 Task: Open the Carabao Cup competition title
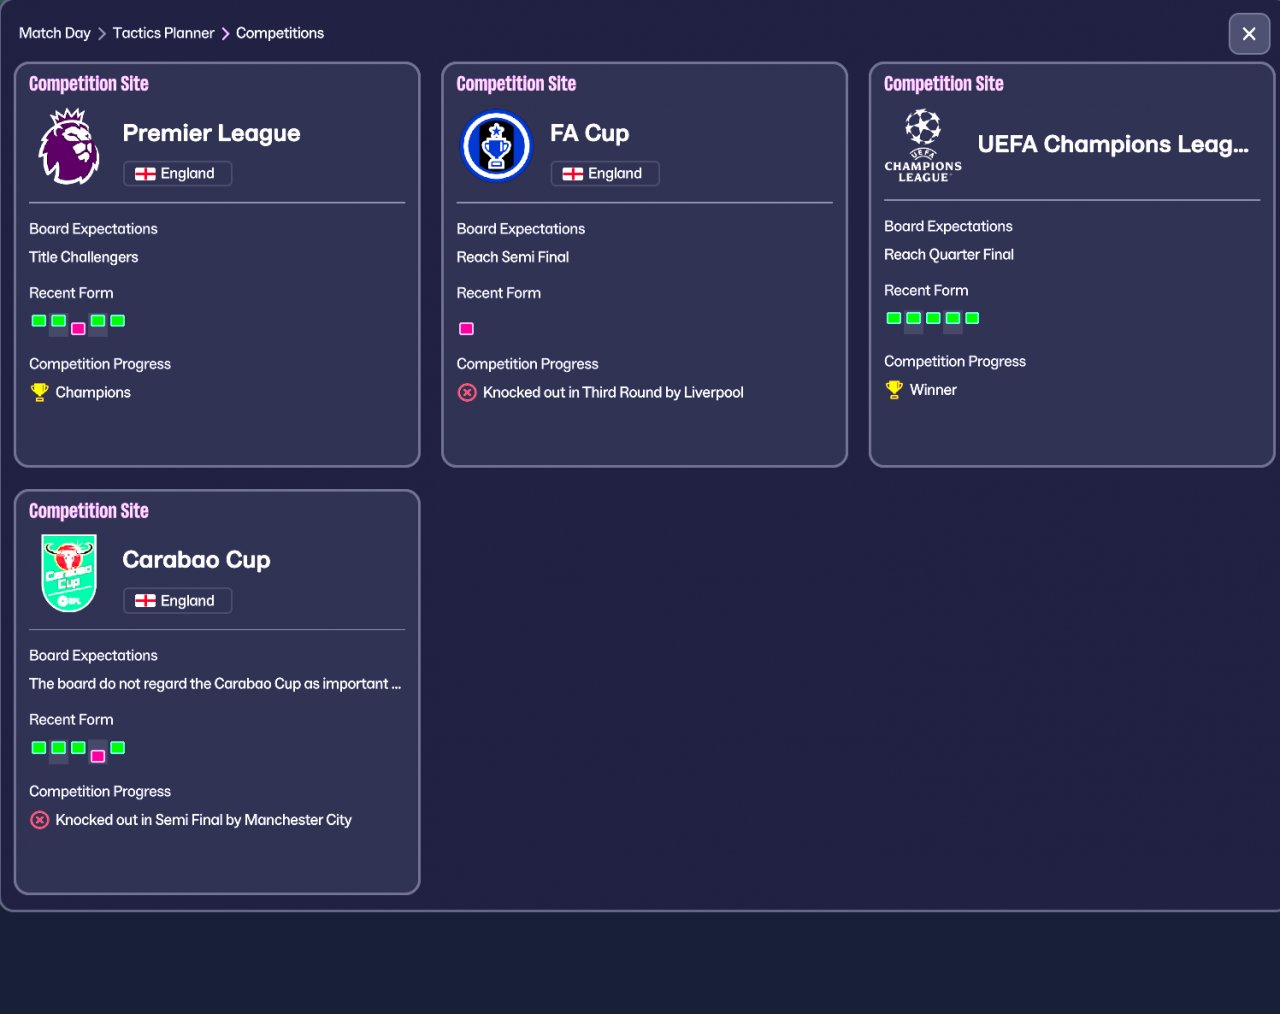[196, 560]
